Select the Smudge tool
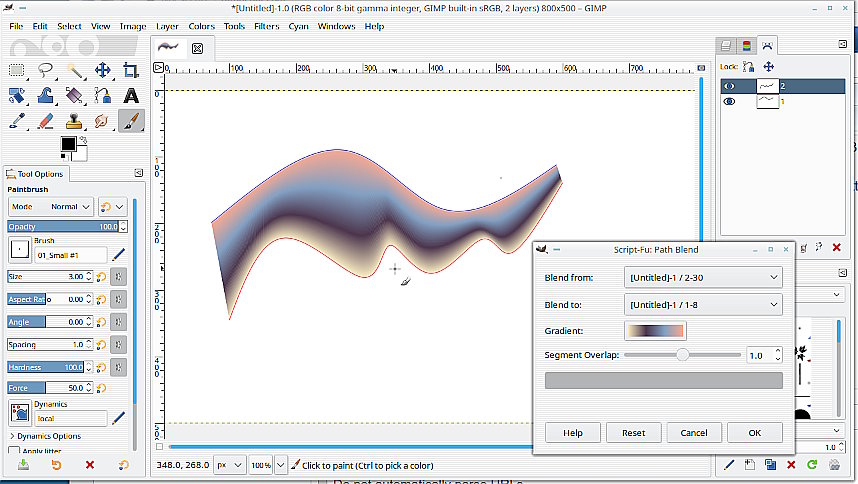This screenshot has width=858, height=484. pos(102,120)
